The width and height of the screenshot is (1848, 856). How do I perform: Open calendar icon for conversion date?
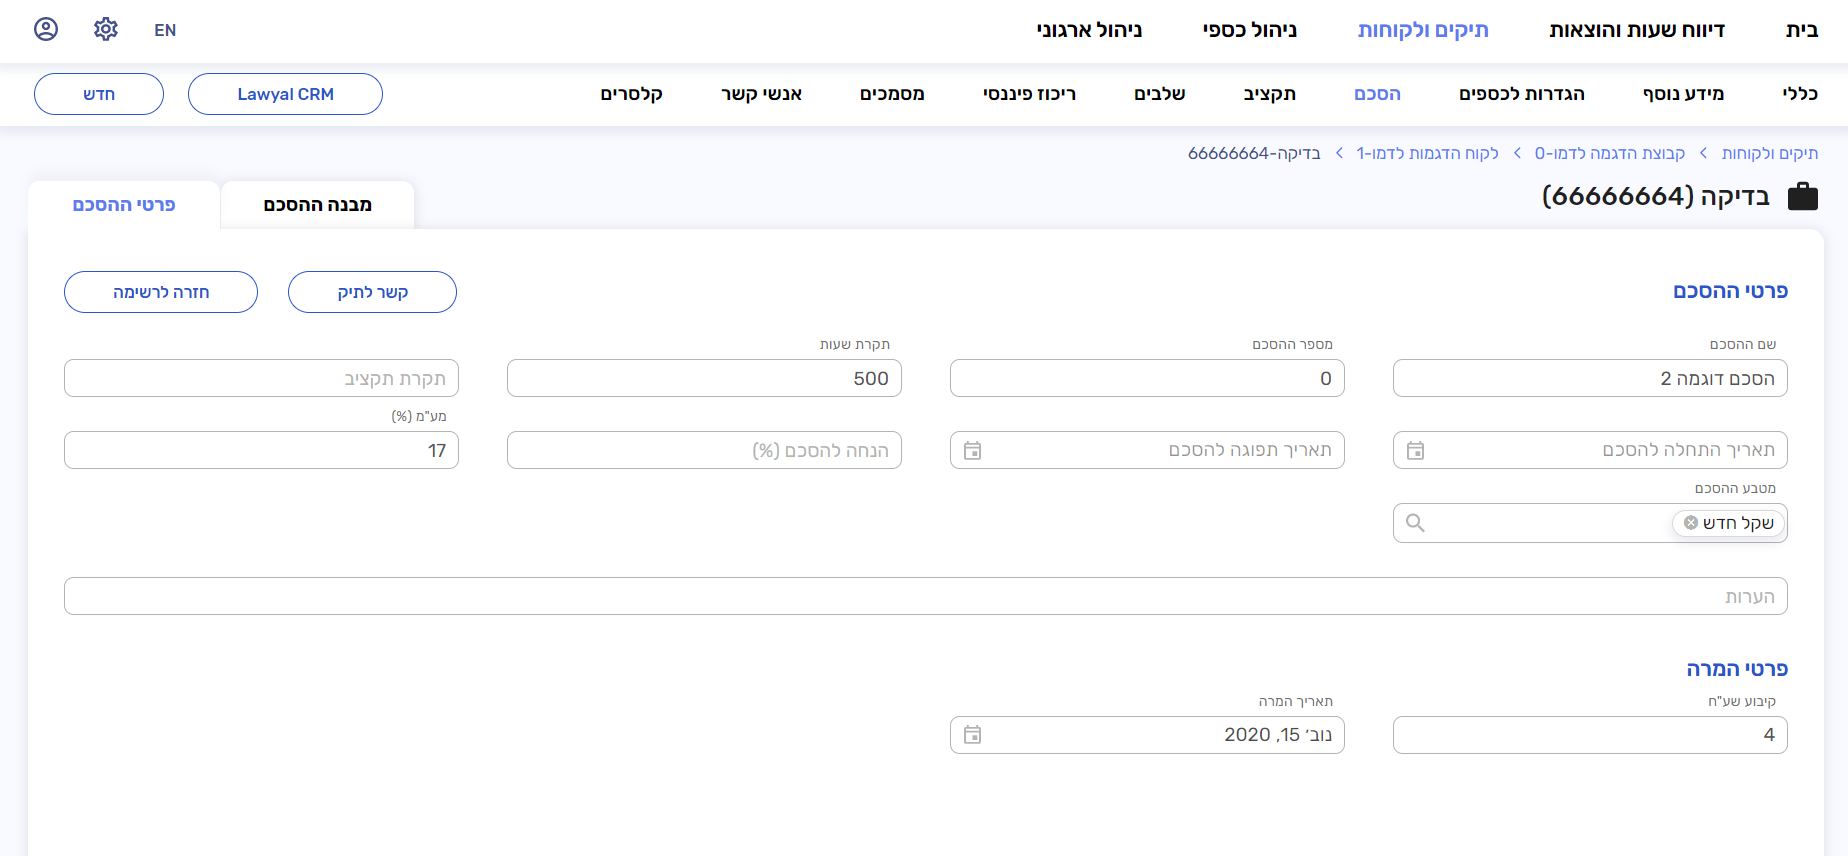pos(972,735)
